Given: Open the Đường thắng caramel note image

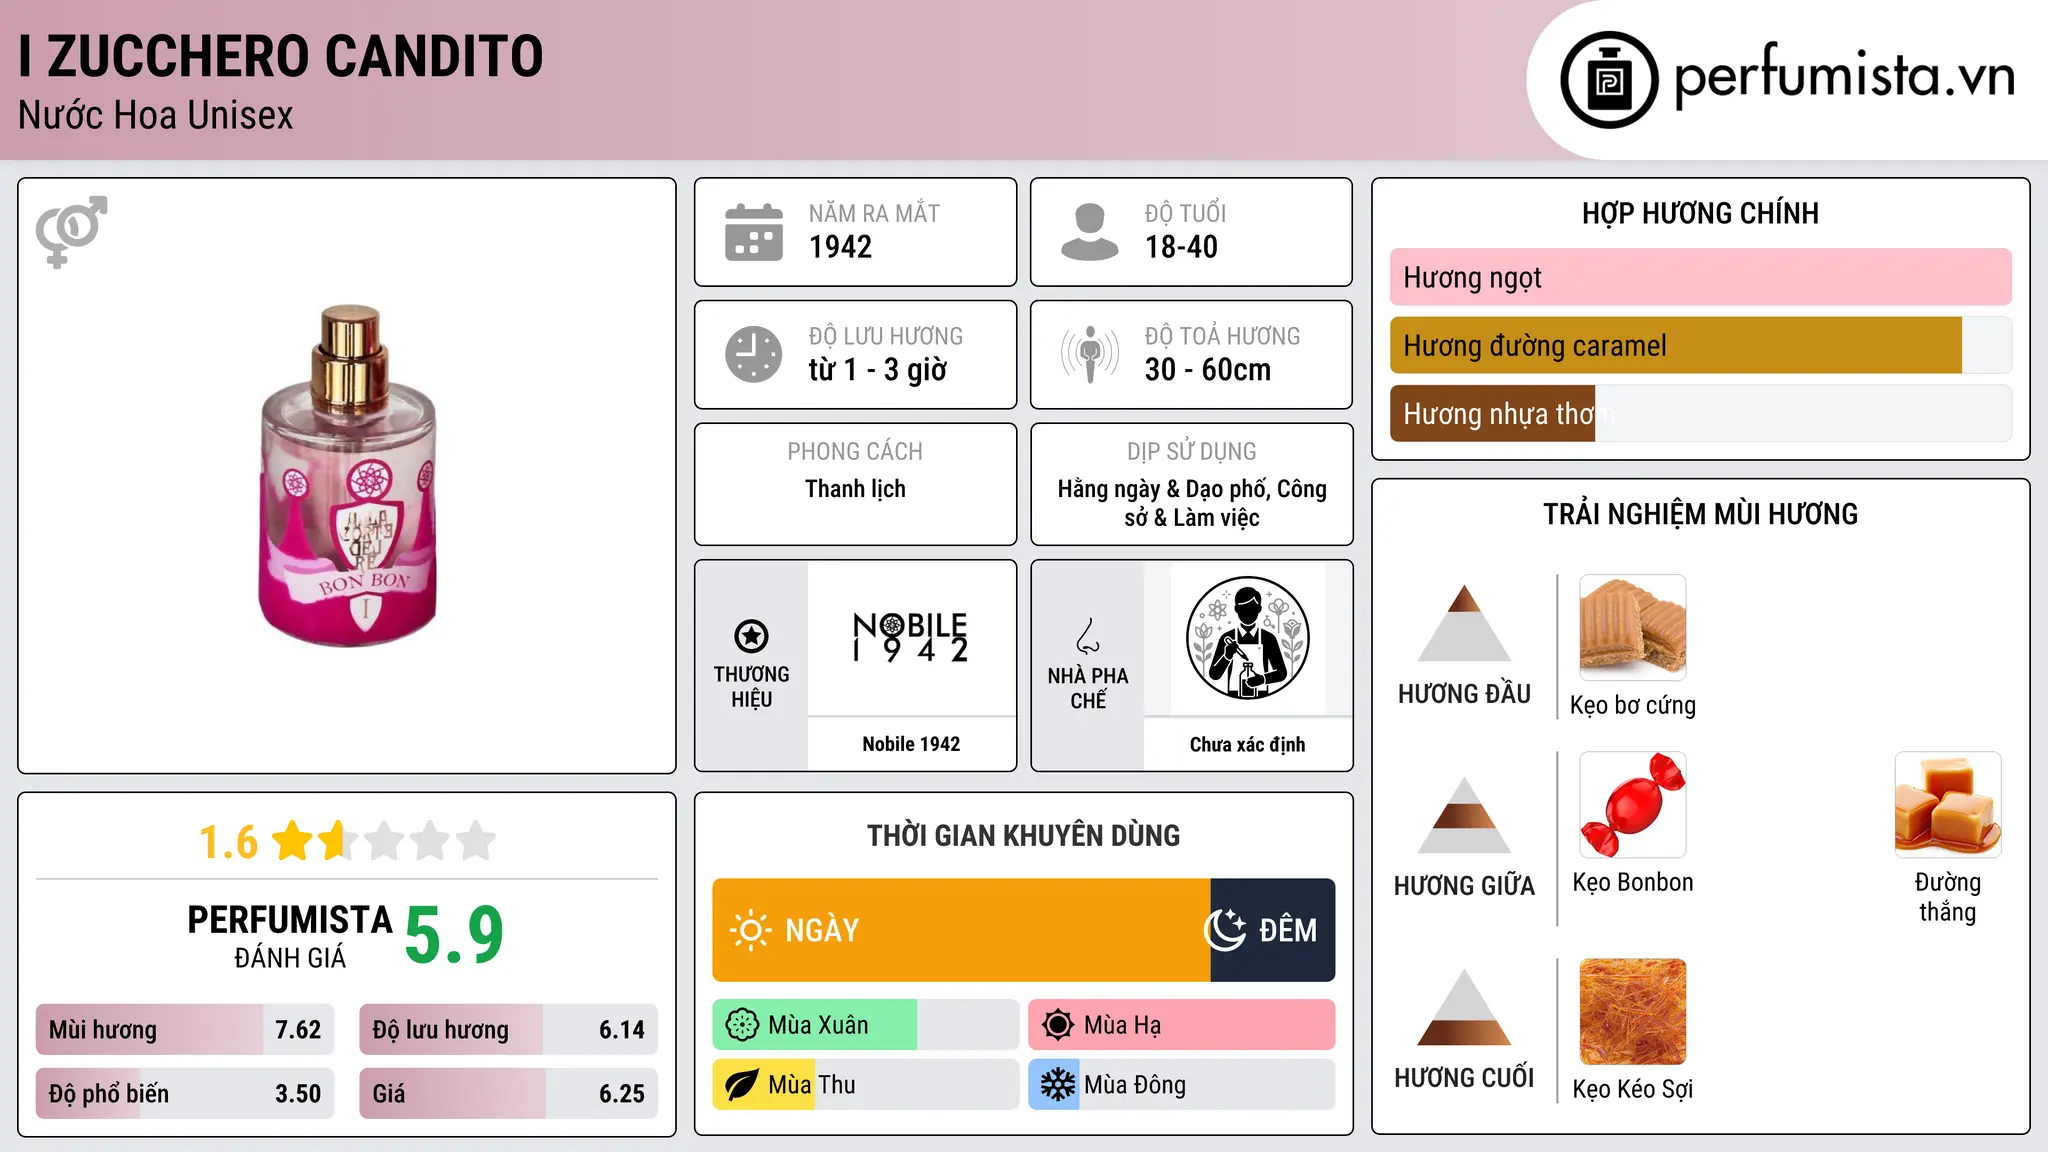Looking at the screenshot, I should [1947, 805].
